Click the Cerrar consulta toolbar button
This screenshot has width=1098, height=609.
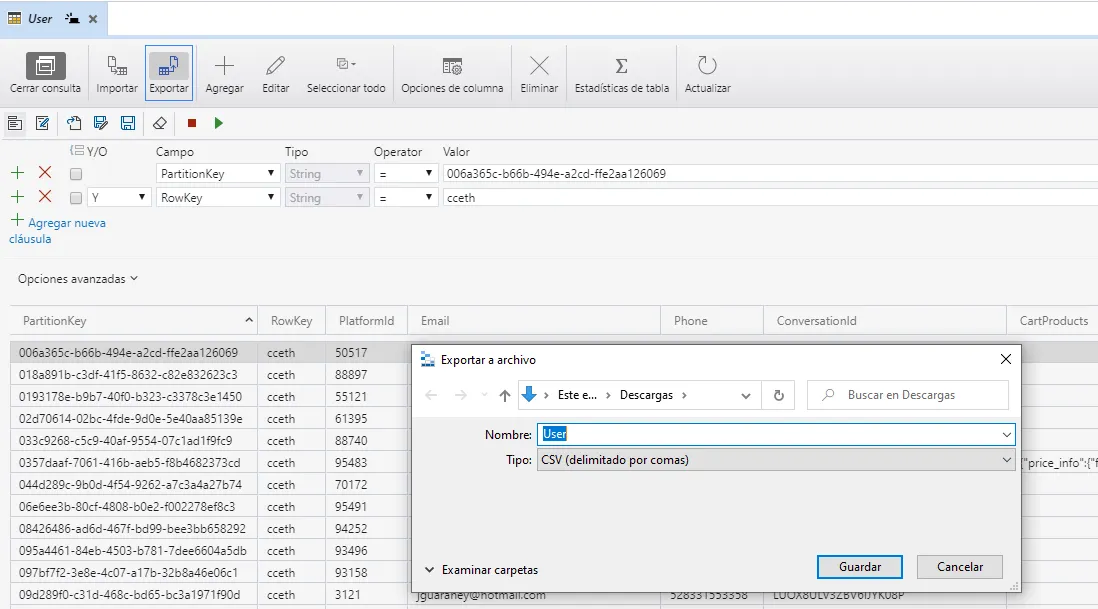pos(46,74)
